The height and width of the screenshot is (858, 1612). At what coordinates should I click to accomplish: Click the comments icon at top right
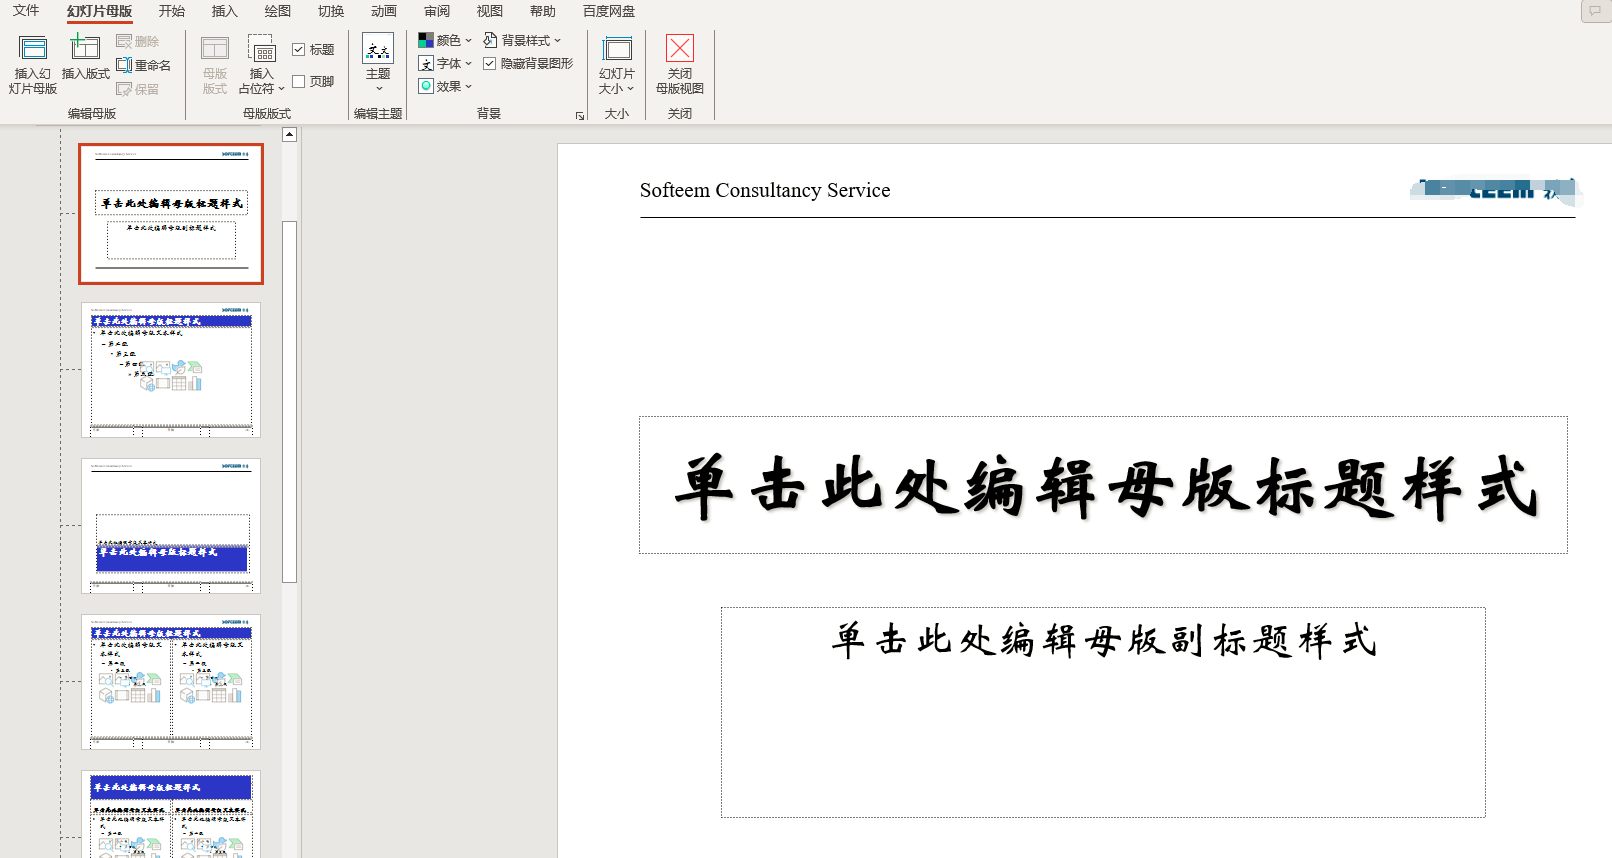click(x=1595, y=11)
